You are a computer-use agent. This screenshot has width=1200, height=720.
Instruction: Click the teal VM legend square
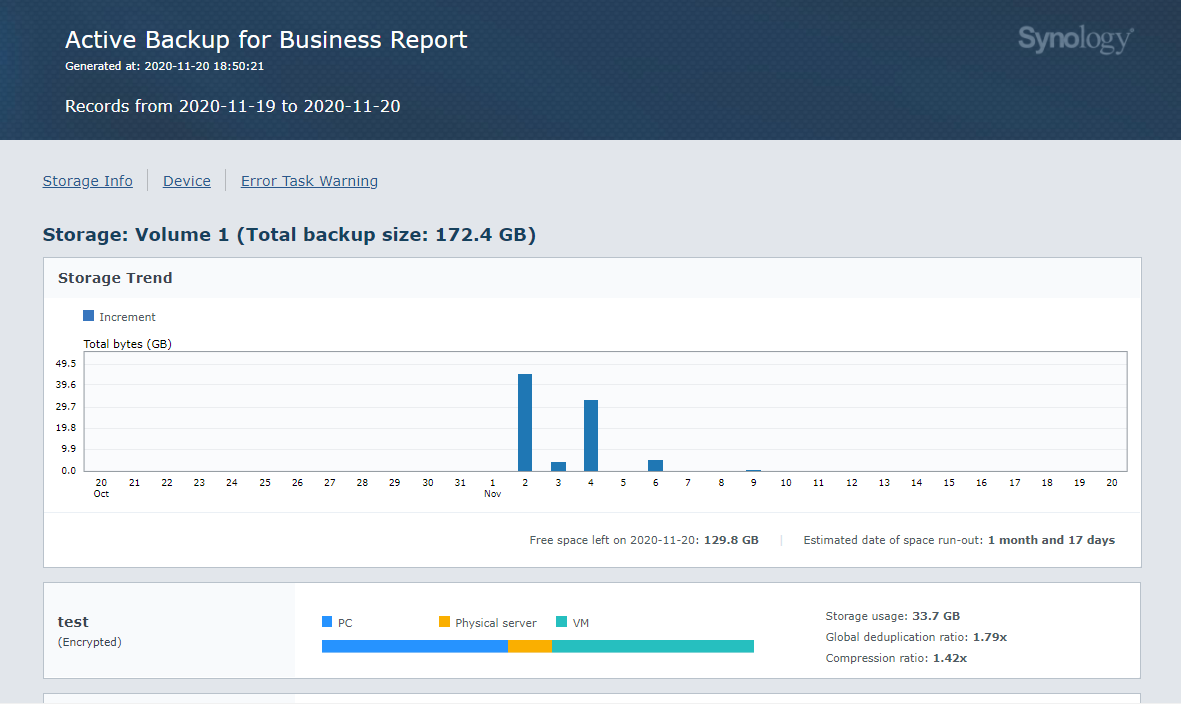coord(559,622)
